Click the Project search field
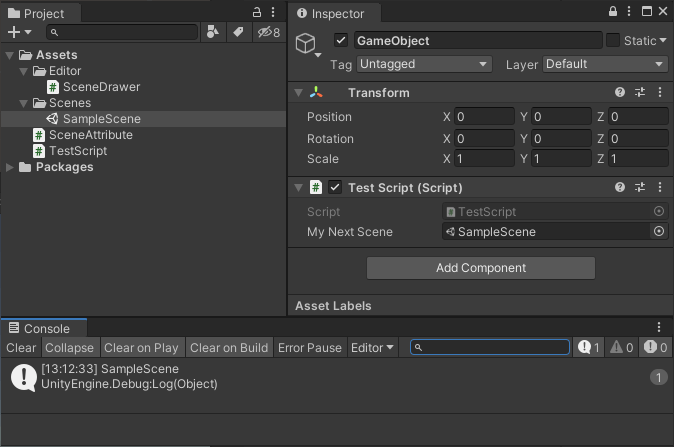 (122, 32)
